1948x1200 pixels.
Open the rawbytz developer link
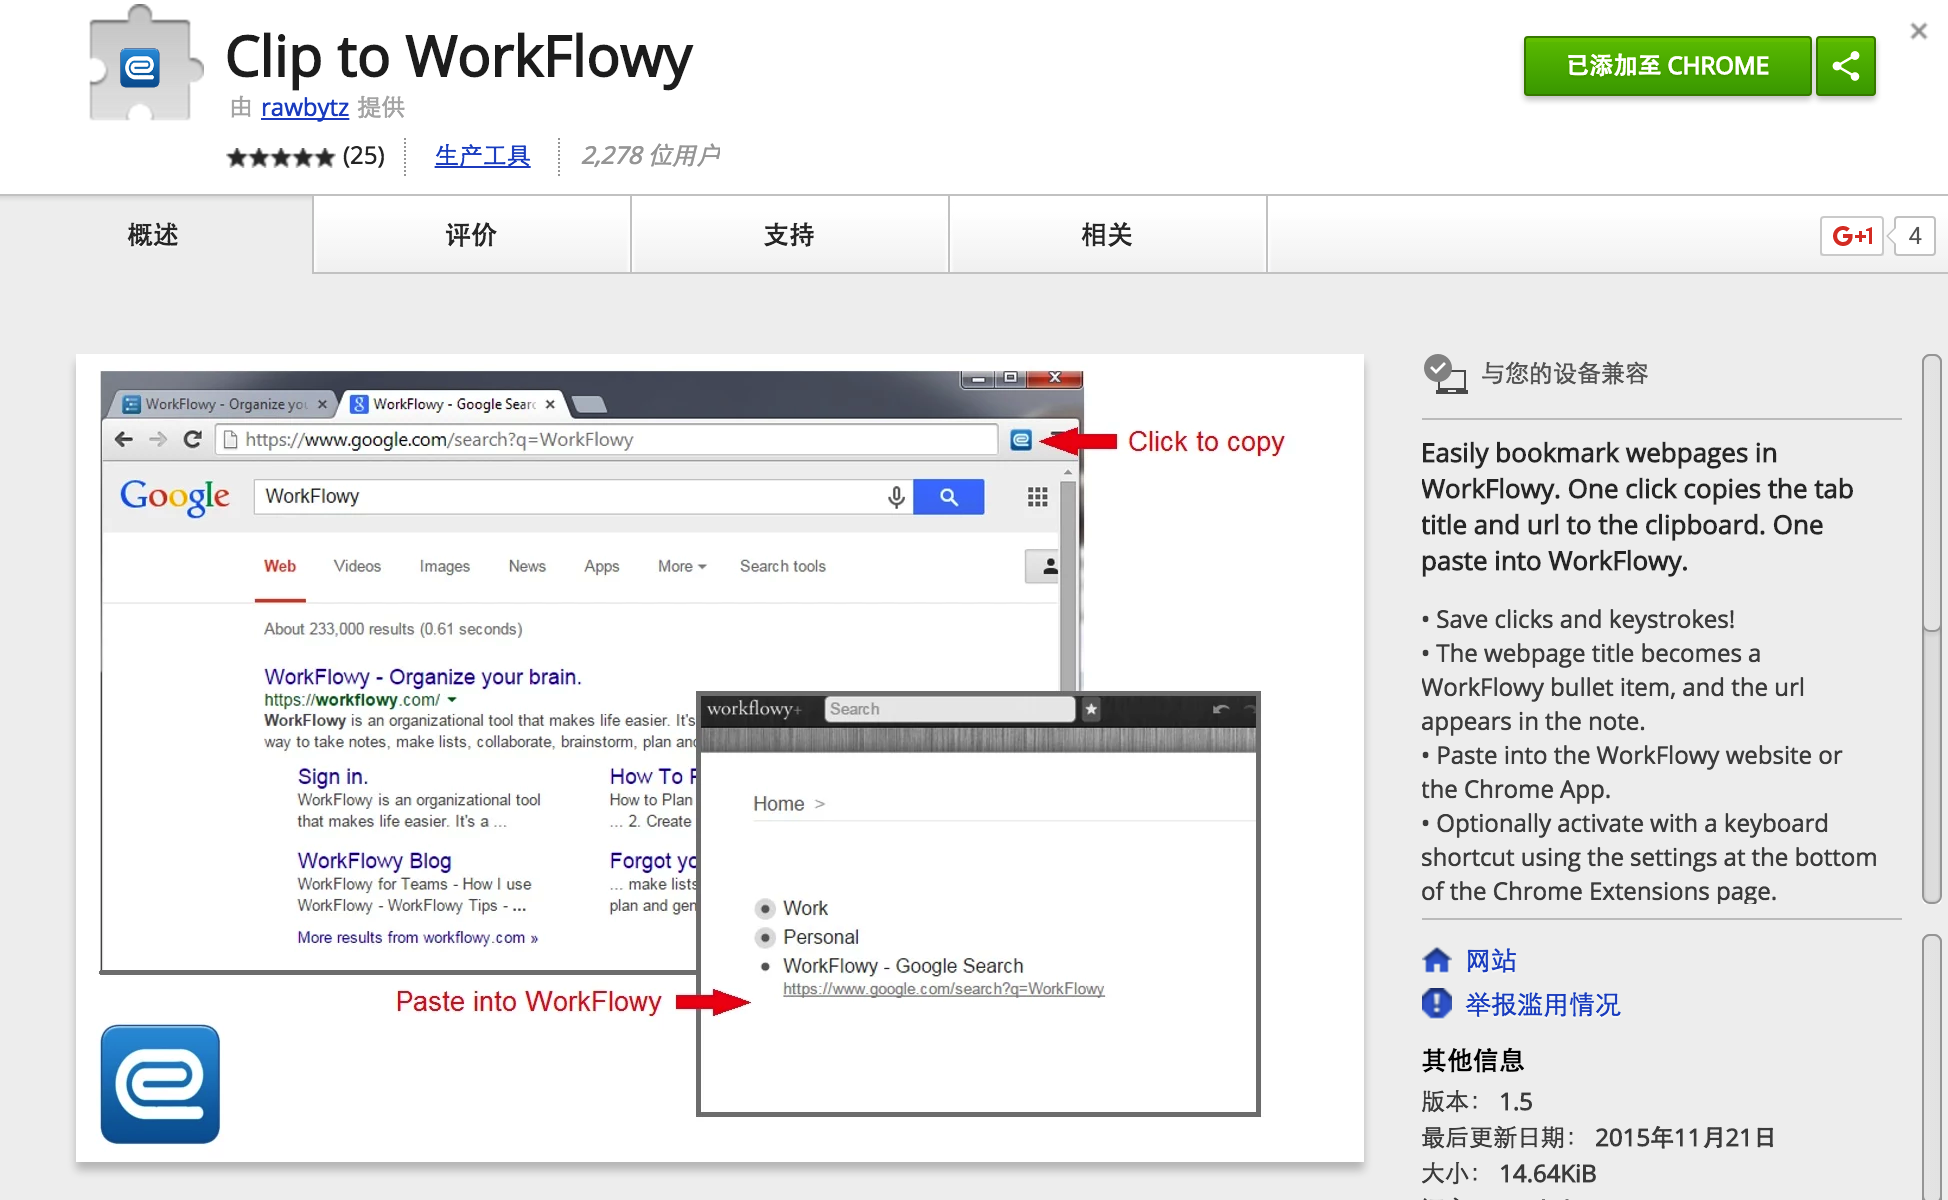(304, 108)
